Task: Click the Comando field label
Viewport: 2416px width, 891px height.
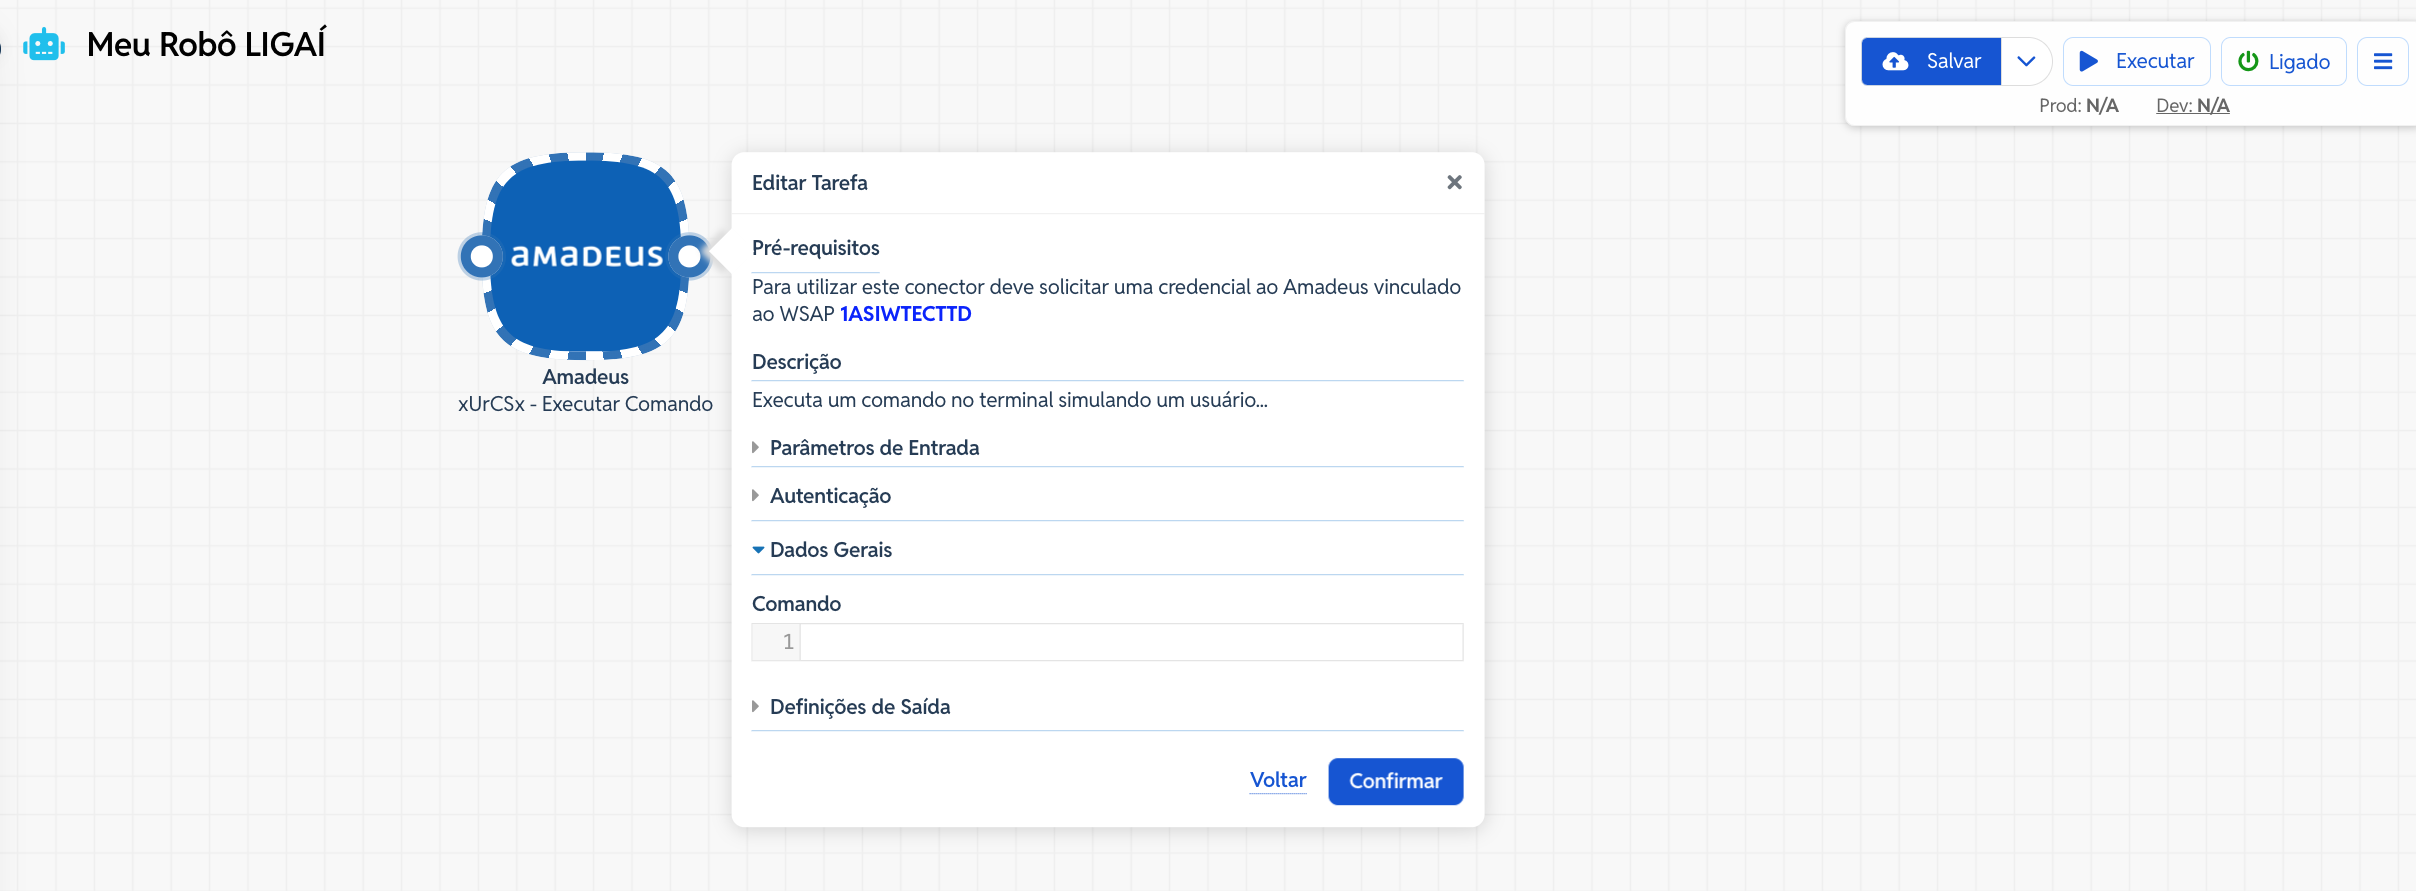Action: [x=796, y=604]
